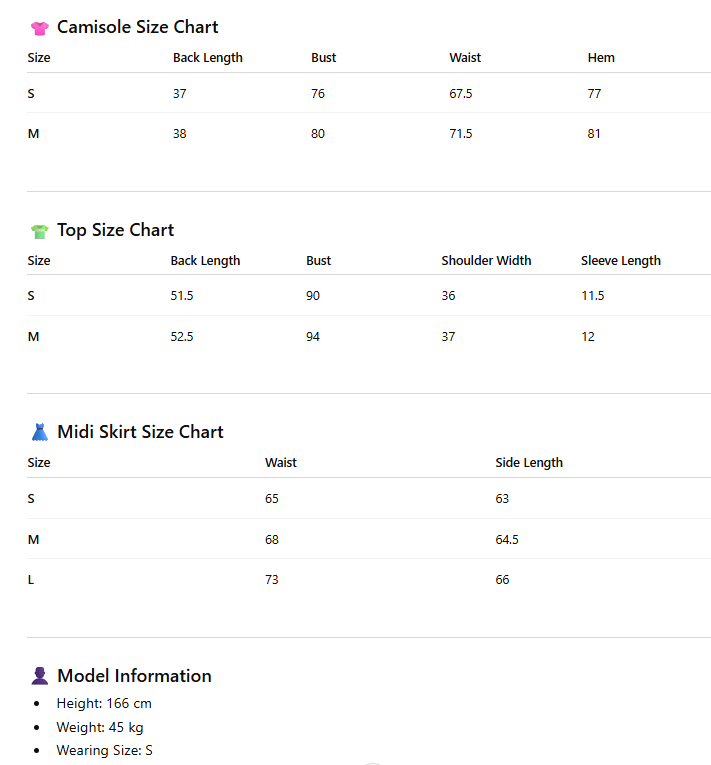
Task: Click the pink shirt icon beside Camisole
Action: 40,28
